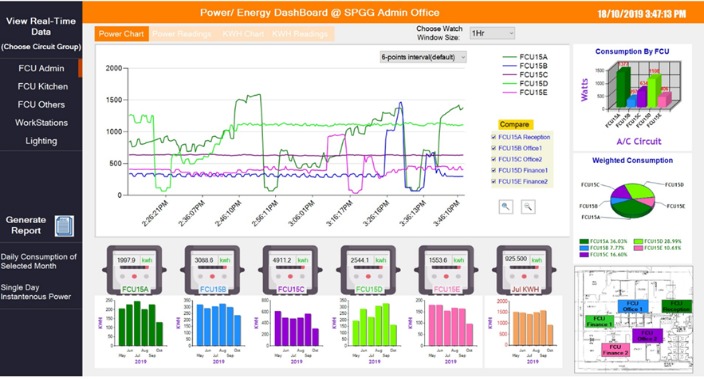Select FCU Admin circuit group
Viewport: 704px width, 379px height.
[41, 68]
